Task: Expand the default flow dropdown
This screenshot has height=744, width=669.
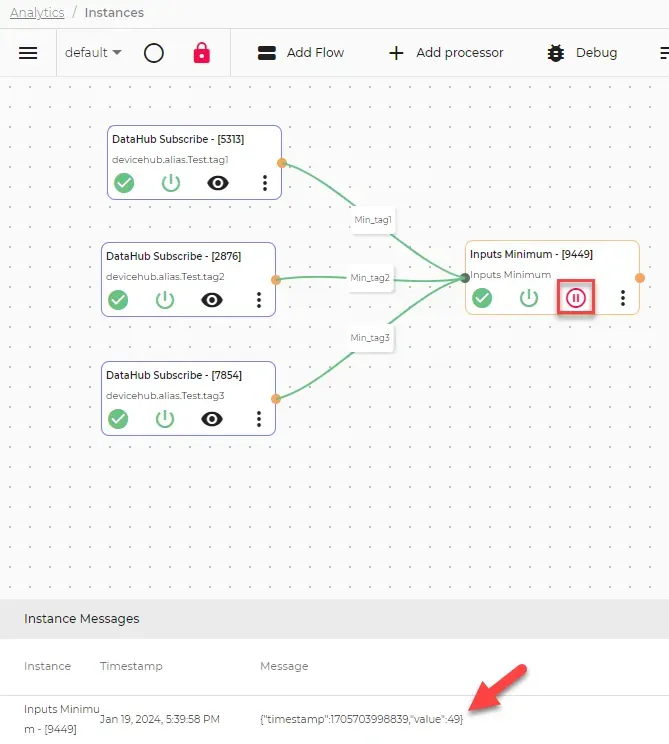Action: pyautogui.click(x=93, y=53)
